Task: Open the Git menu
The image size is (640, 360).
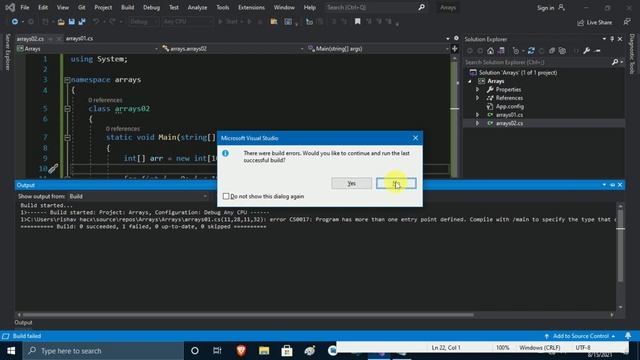Action: [82, 7]
